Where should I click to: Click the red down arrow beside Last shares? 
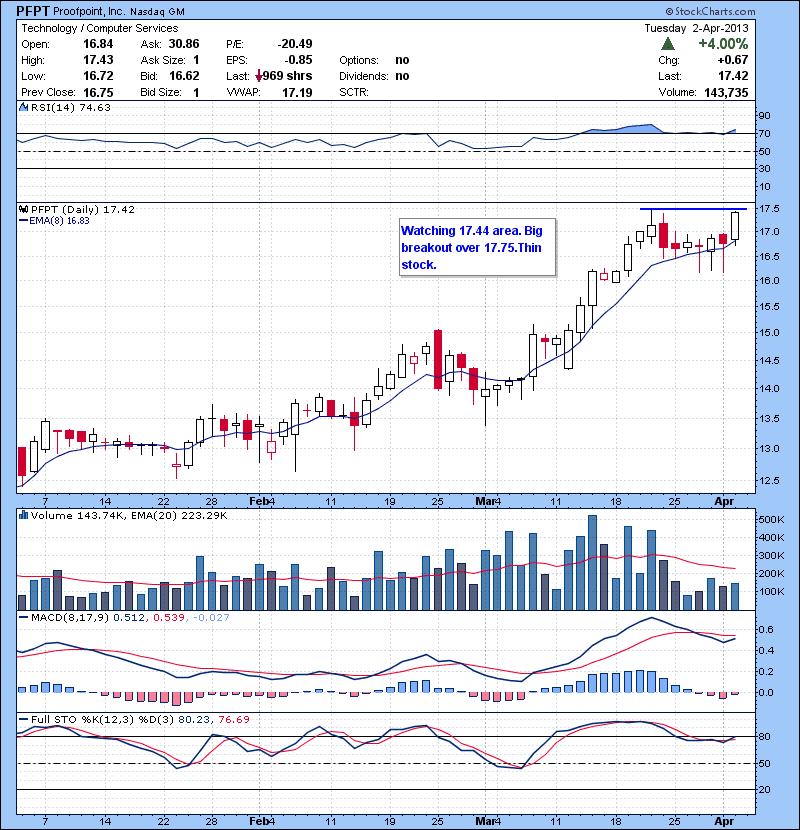(x=258, y=76)
